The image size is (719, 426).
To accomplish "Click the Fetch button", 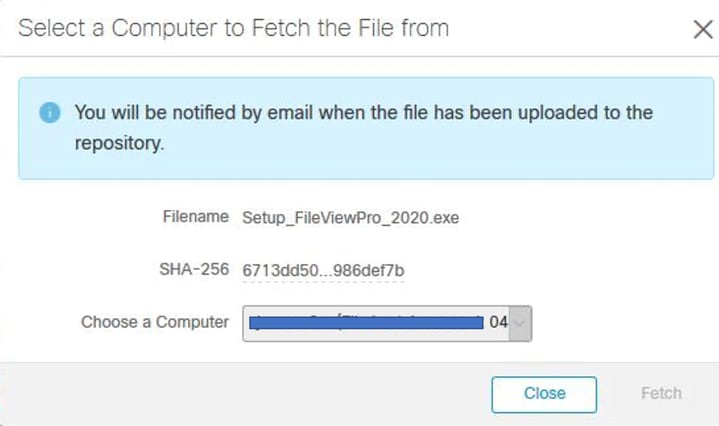I will [x=661, y=393].
